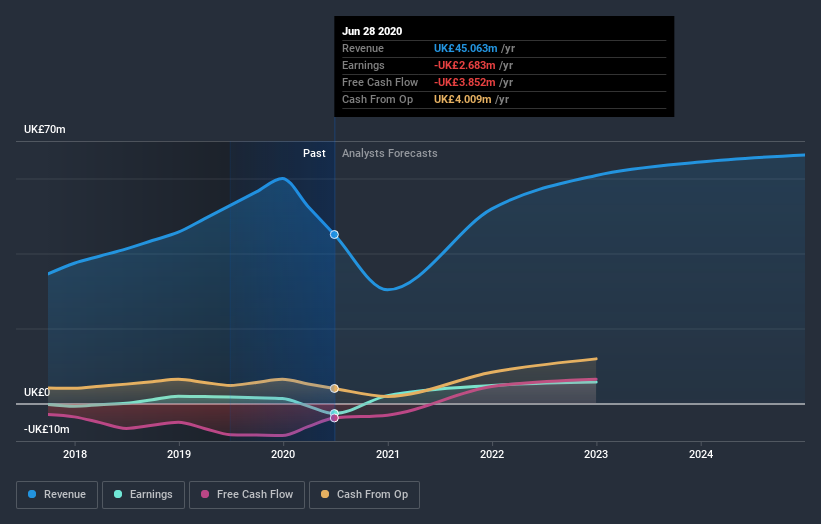Toggle the Revenue legend button
The image size is (821, 524).
(x=57, y=495)
